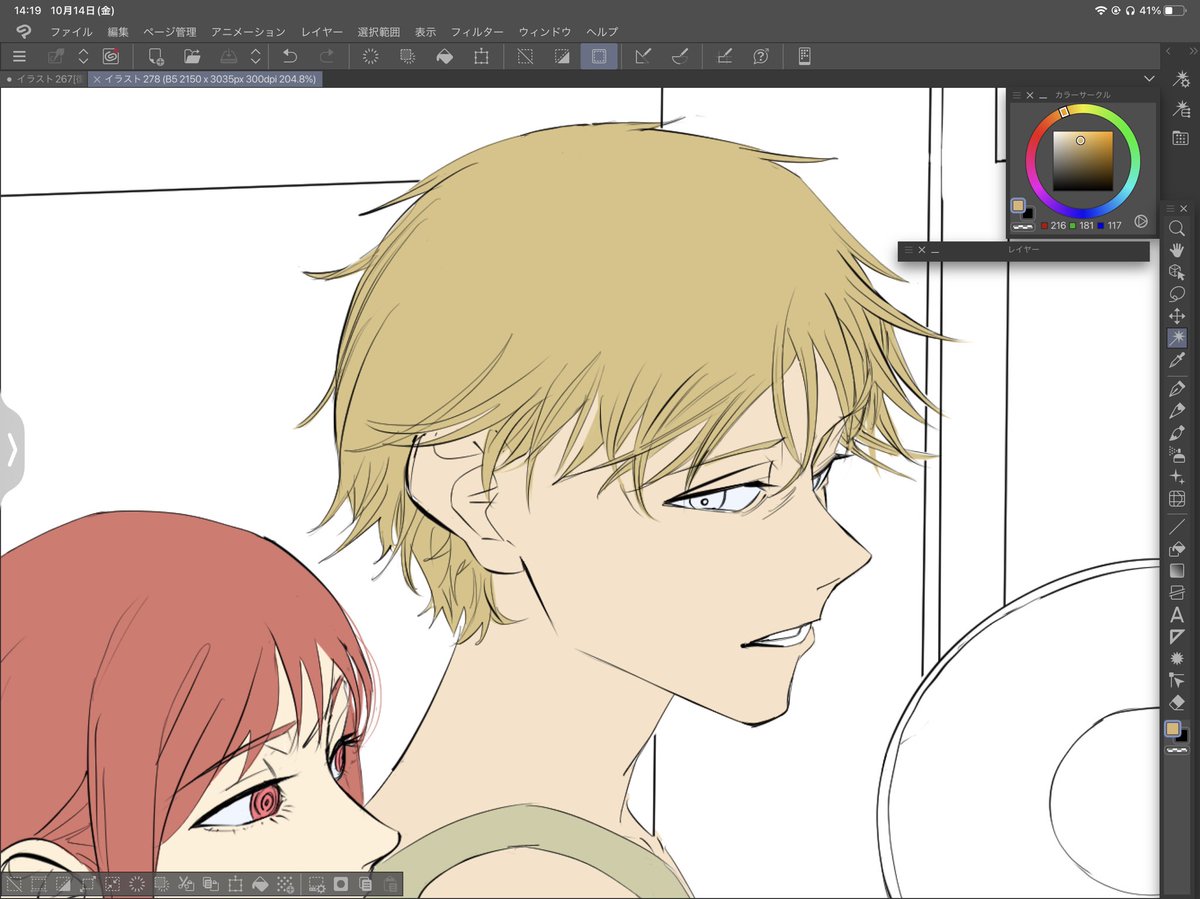Switch to the イラスト 267 canvas tab

pos(43,79)
